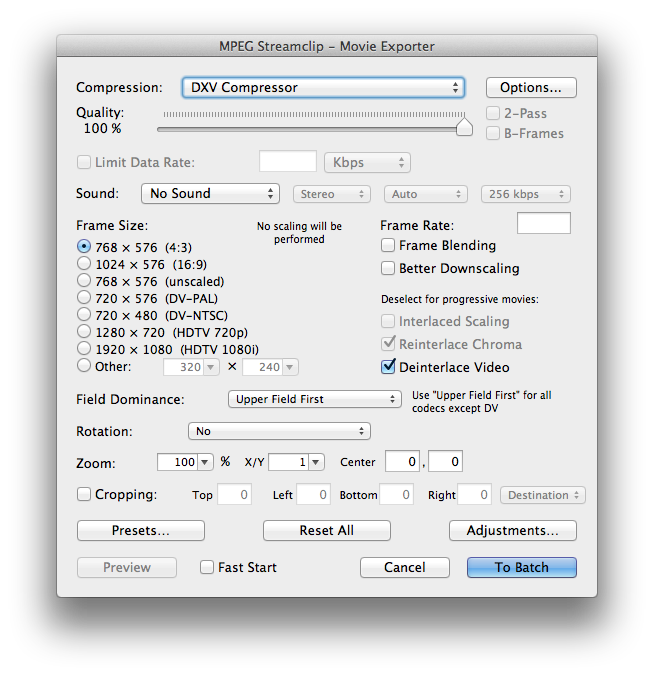Select 768 × 576 (unscaled) frame size
Screen dimensions: 654x676
point(84,281)
